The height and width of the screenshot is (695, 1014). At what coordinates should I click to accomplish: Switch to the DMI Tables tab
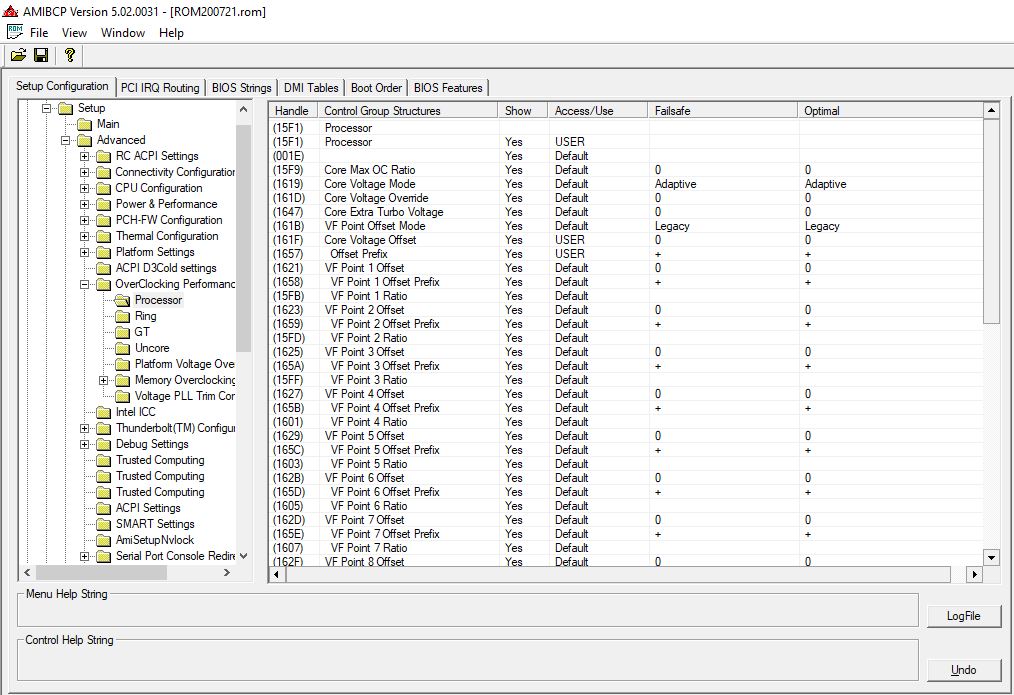(x=311, y=88)
